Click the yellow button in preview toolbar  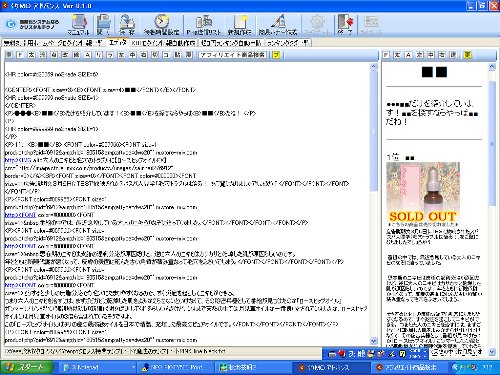pyautogui.click(x=468, y=55)
